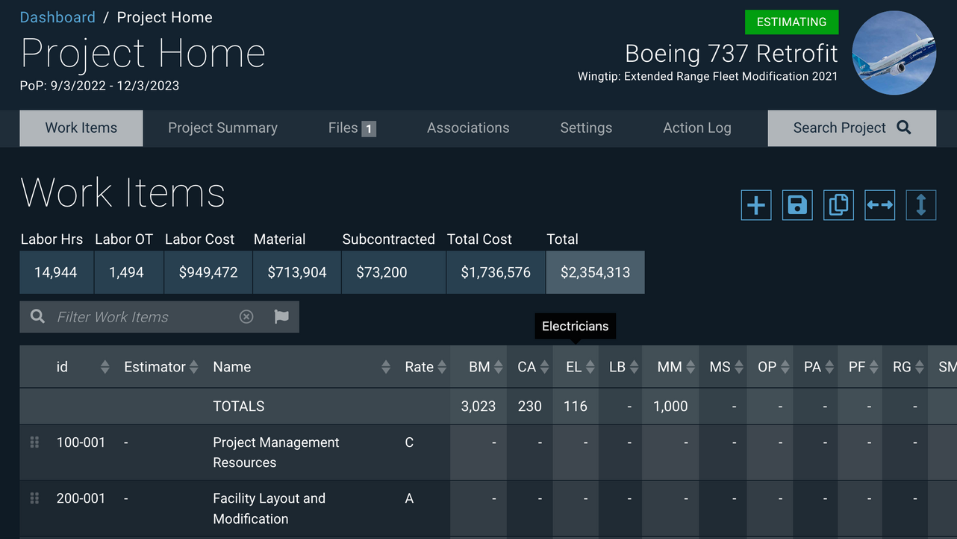The image size is (957, 539).
Task: Click the TOTALS row MM value 1,000
Action: pos(670,407)
